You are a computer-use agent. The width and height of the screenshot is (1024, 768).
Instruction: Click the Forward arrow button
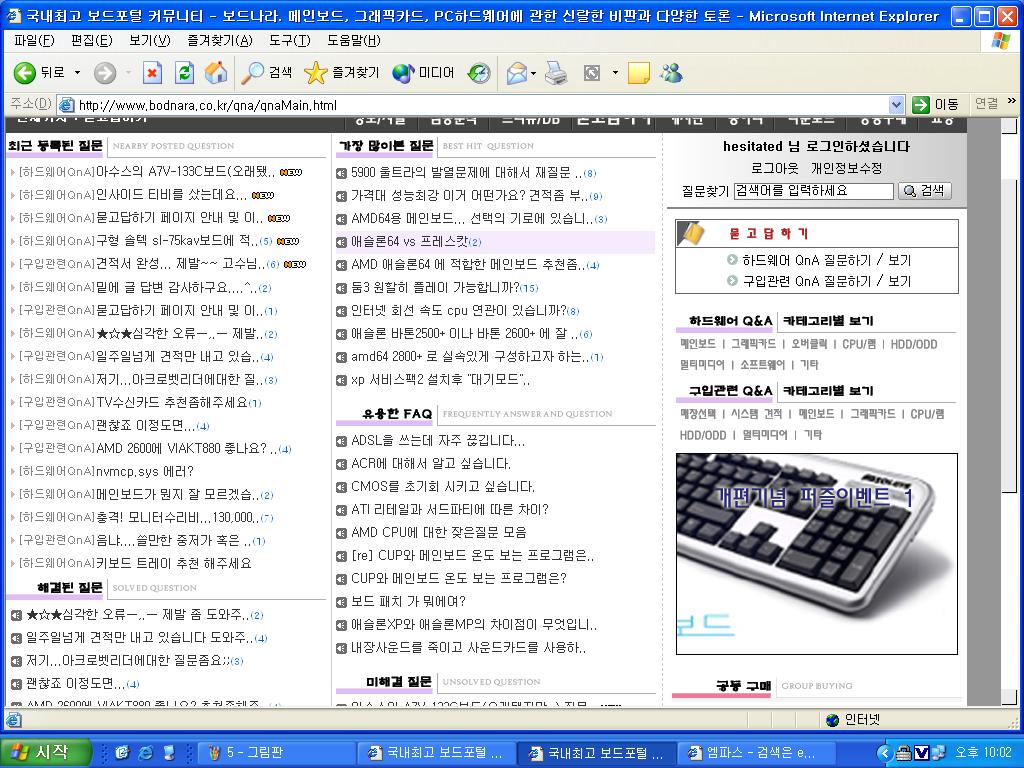click(x=104, y=72)
